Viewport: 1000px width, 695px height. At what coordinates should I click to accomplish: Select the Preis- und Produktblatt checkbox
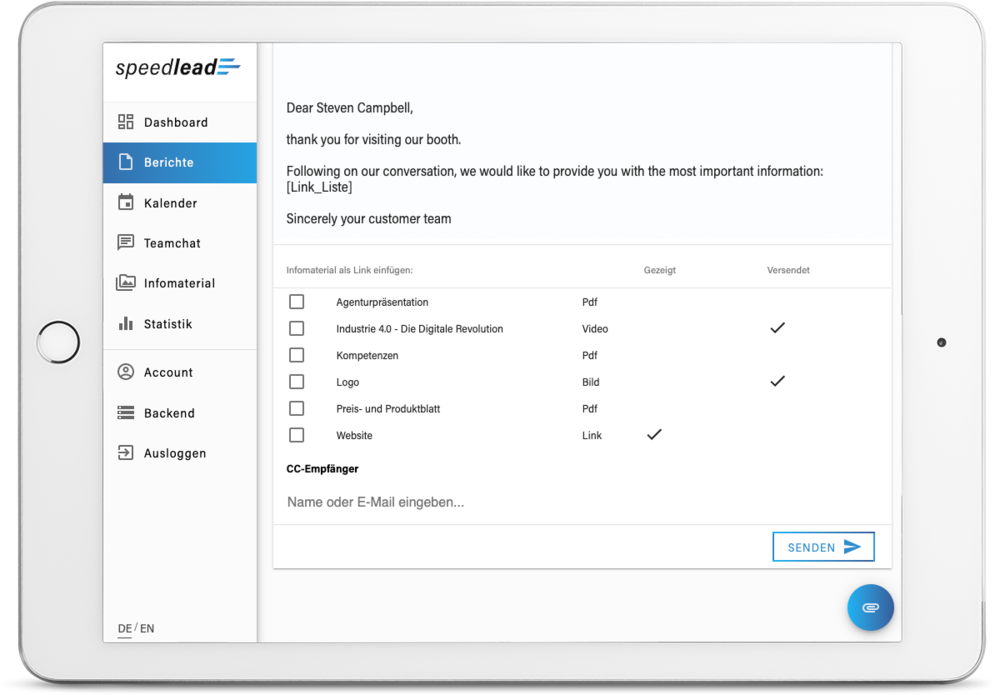coord(297,409)
